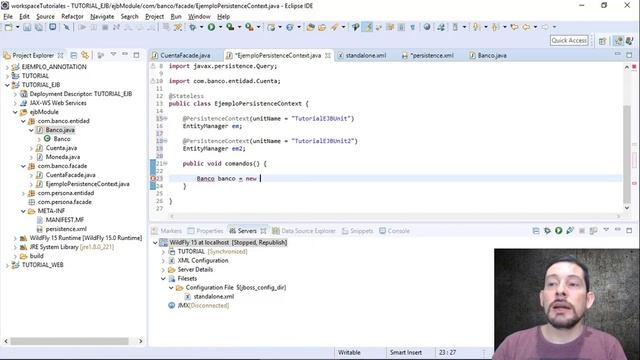Click the Project Explorer horizontal scrollbar
The width and height of the screenshot is (640, 360).
coord(69,341)
